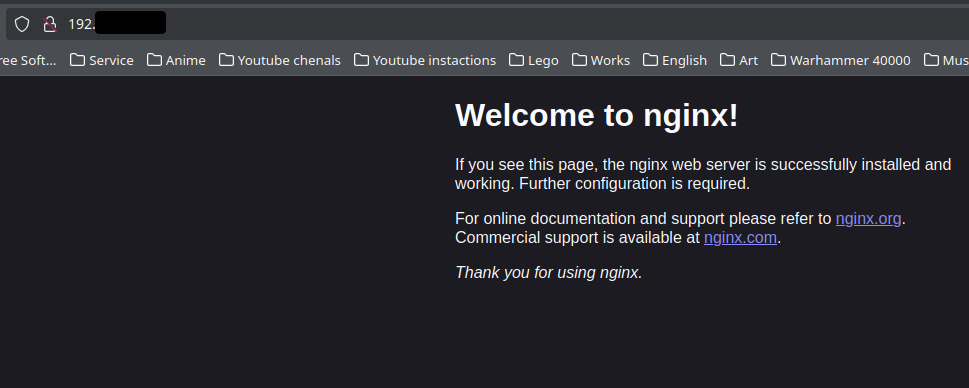Open the Service bookmarks folder
The image size is (969, 388).
click(x=102, y=60)
